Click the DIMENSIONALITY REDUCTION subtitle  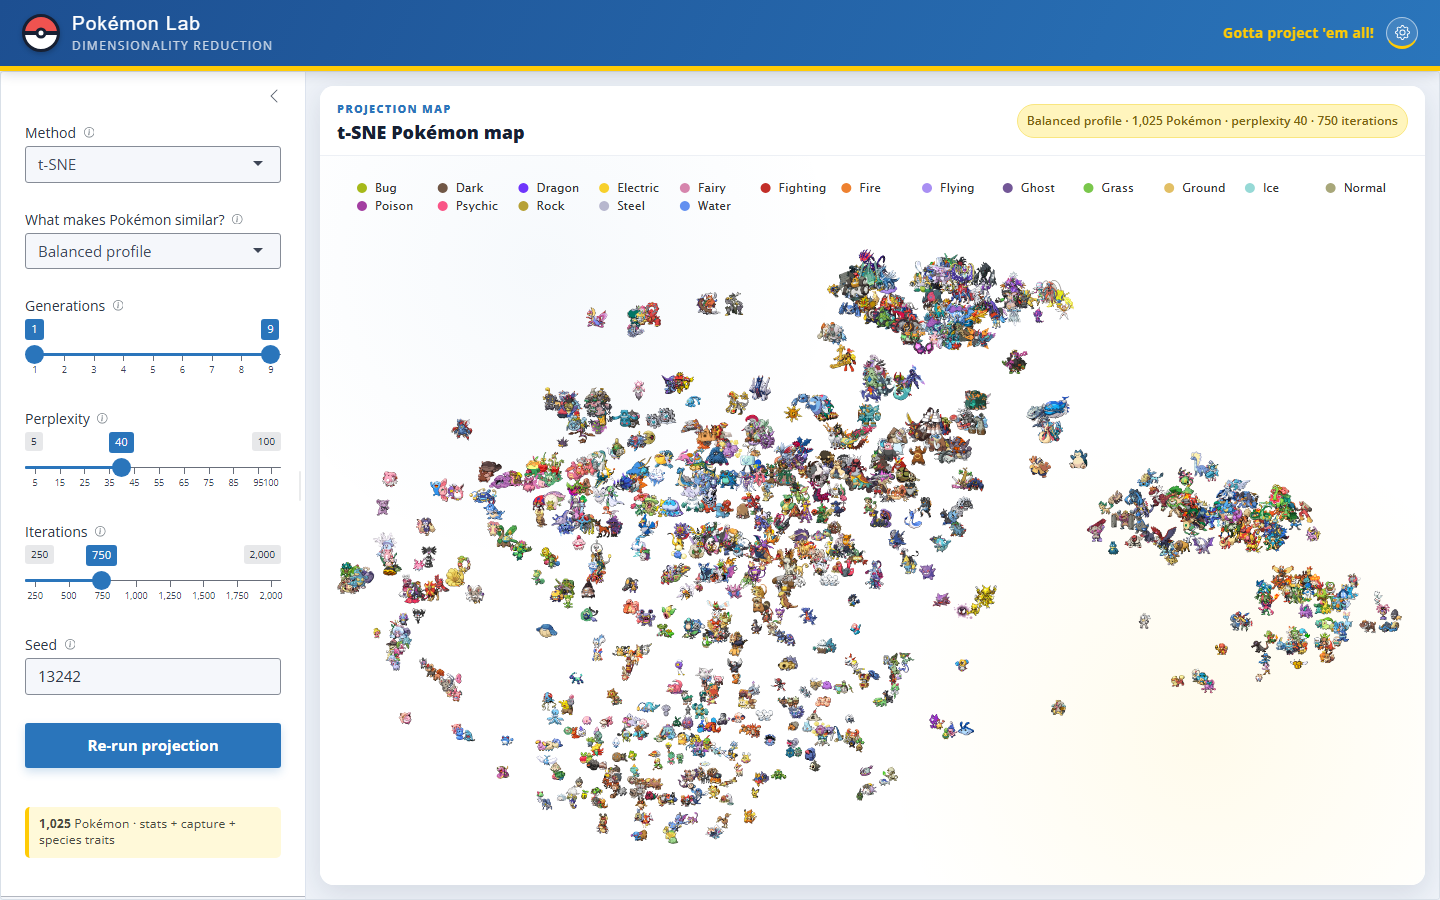pos(172,46)
